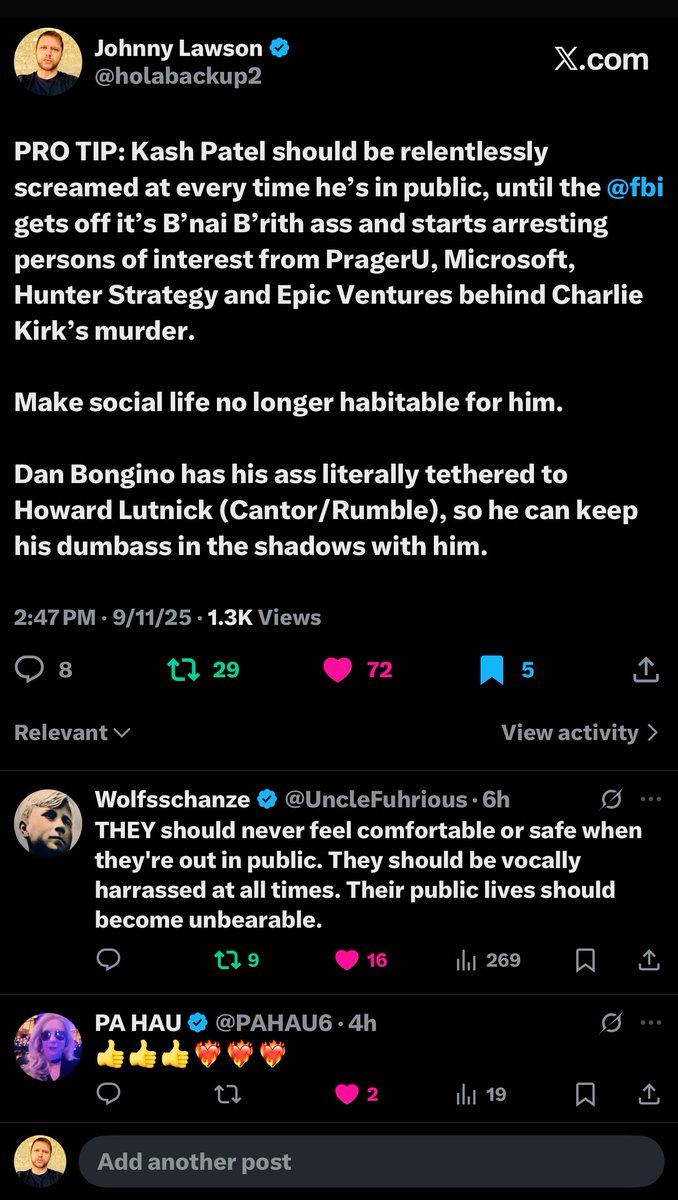678x1200 pixels.
Task: Share the main post via upload icon
Action: coord(646,669)
